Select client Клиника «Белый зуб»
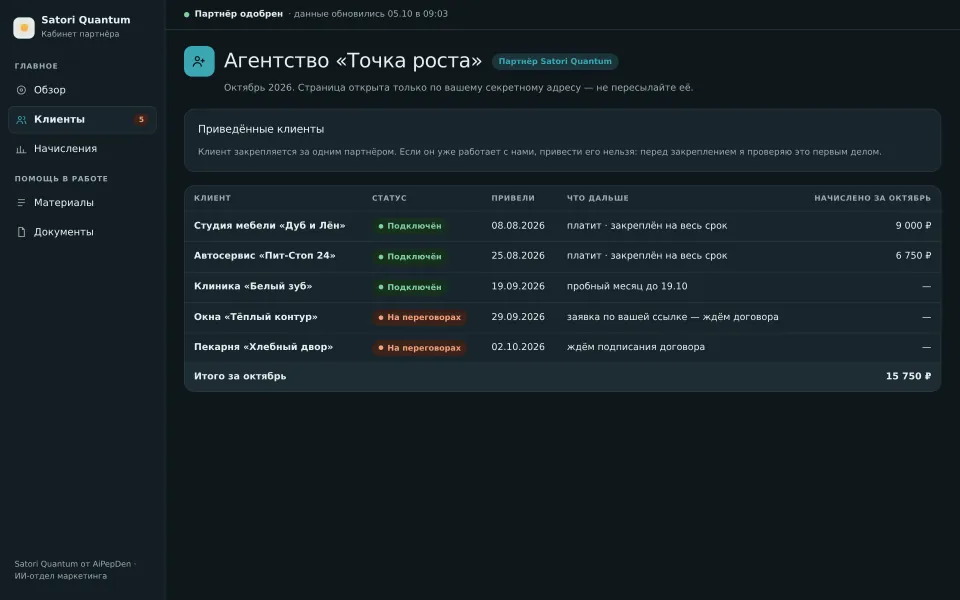960x600 pixels. (x=253, y=286)
